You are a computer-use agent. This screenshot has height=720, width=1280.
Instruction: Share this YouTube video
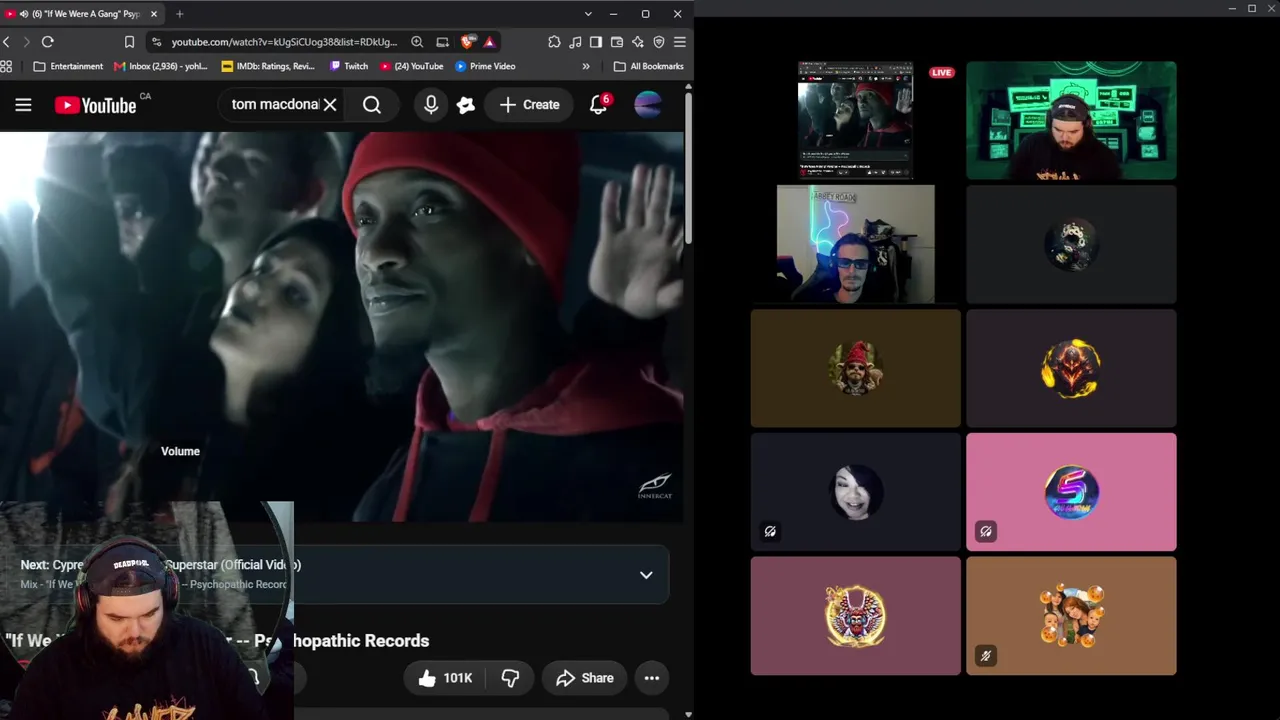click(585, 678)
